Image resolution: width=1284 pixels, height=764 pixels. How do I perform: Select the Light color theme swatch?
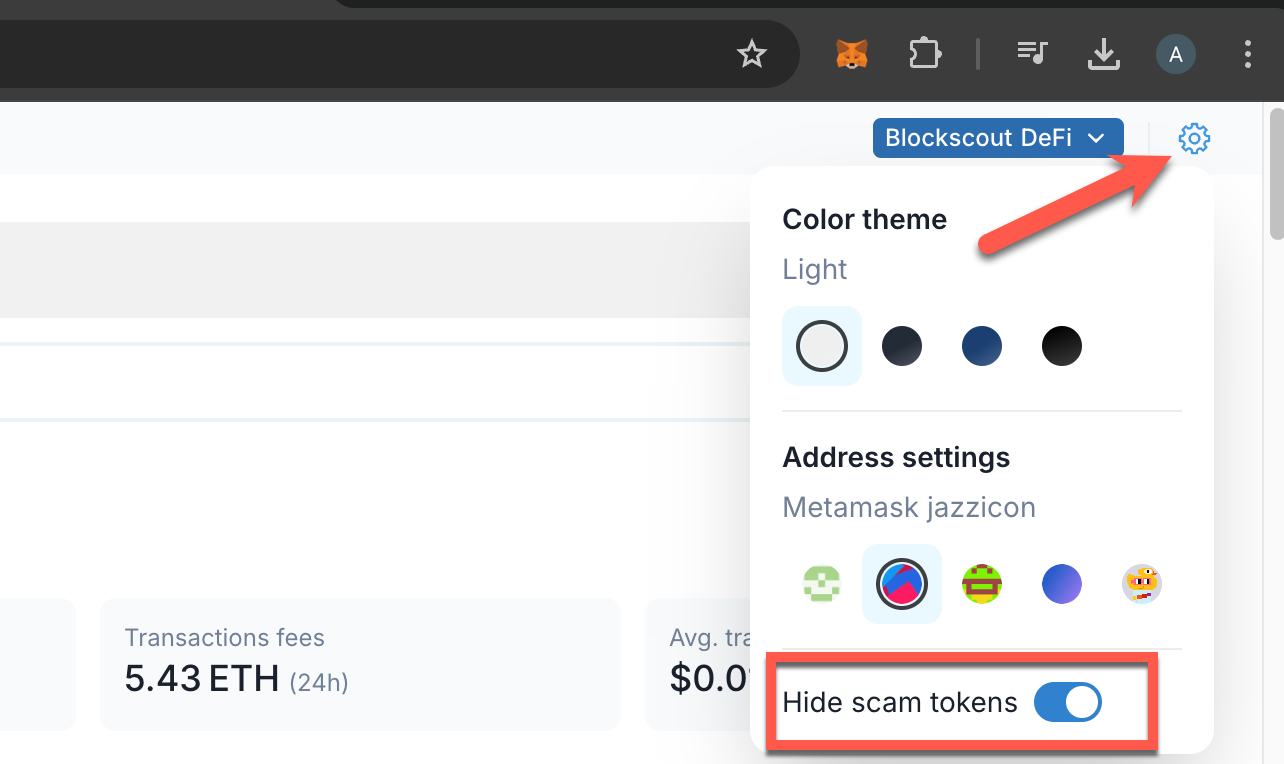coord(822,346)
